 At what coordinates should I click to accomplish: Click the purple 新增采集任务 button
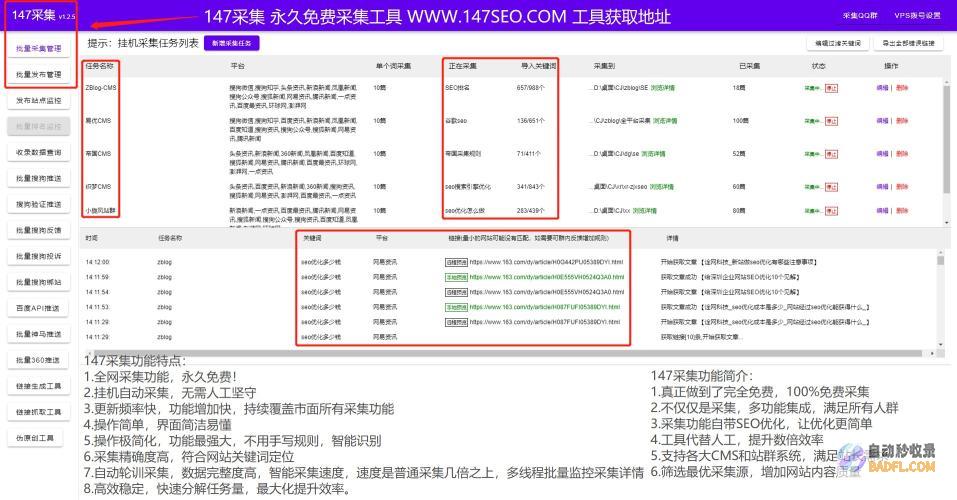click(x=231, y=43)
